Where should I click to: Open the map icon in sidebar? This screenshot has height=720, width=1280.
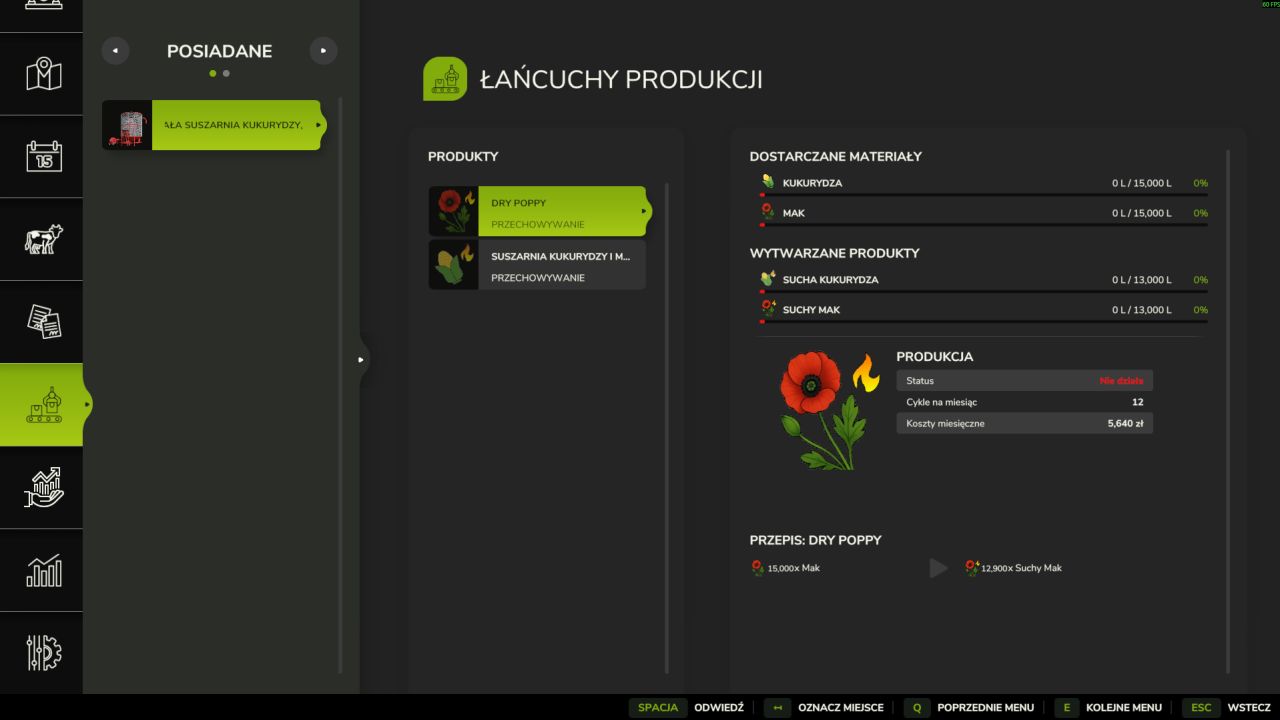pyautogui.click(x=42, y=74)
